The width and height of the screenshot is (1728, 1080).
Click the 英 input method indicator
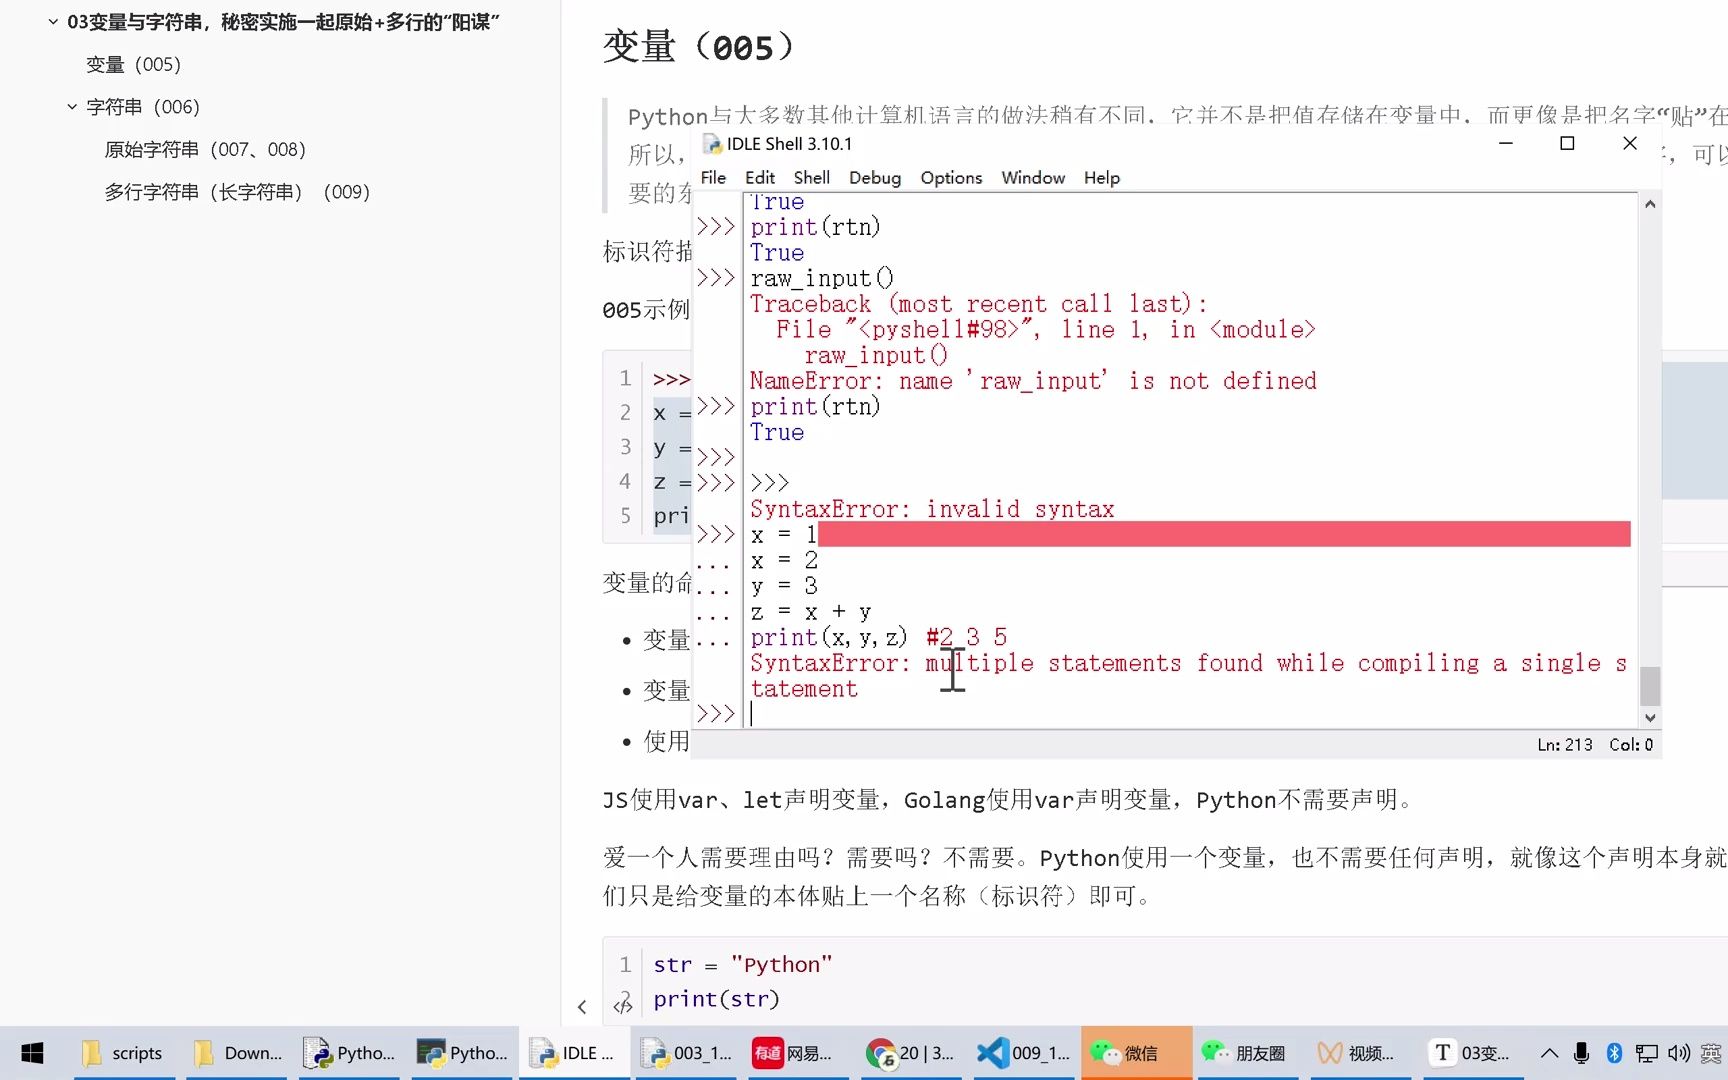(1711, 1053)
